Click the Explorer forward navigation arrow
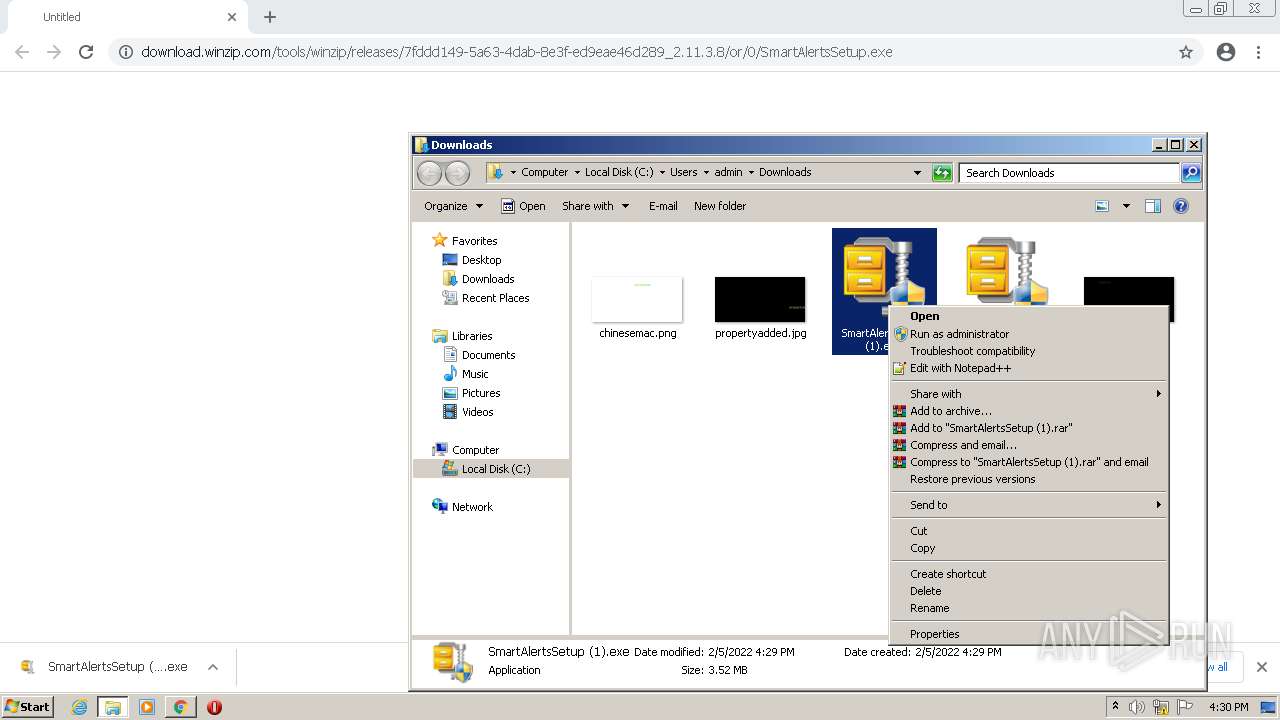1280x720 pixels. click(457, 173)
